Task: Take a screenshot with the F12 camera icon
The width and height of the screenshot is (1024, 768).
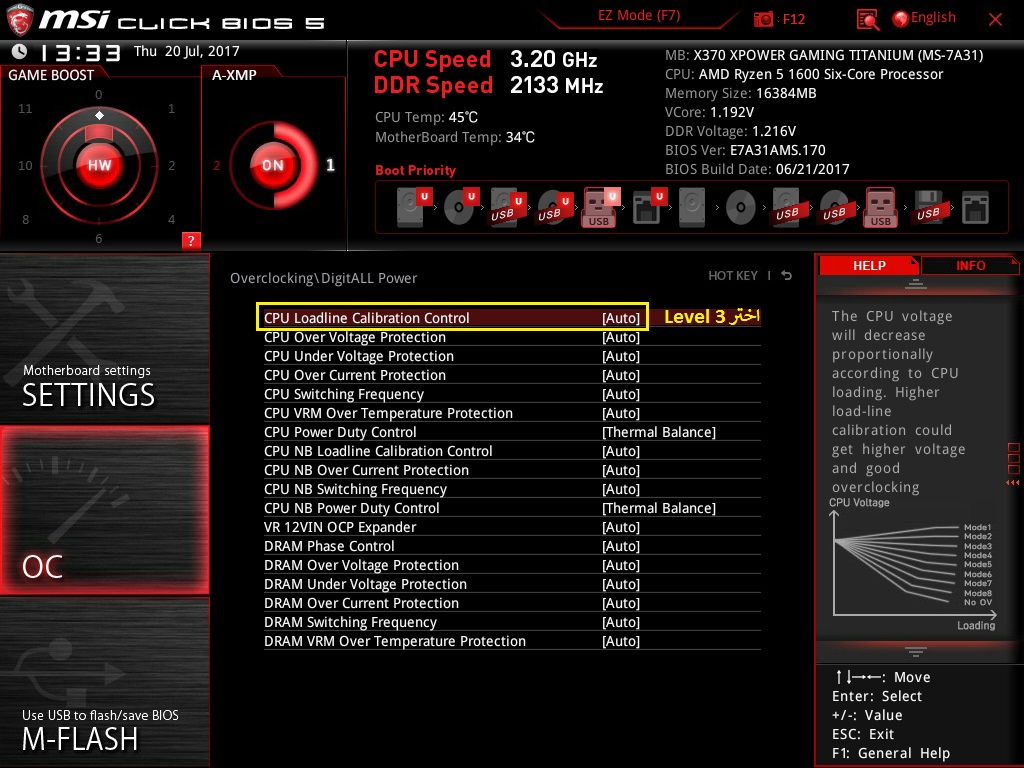Action: 763,20
